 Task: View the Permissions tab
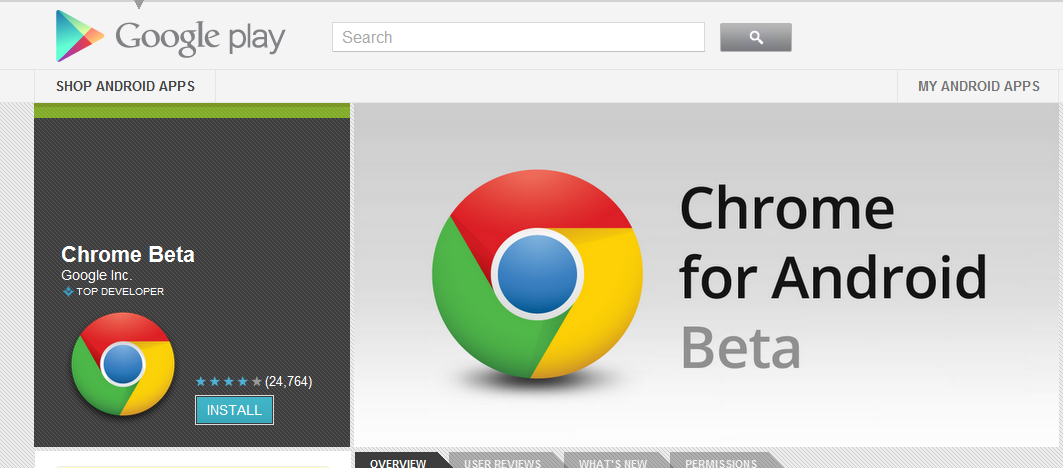coord(721,461)
